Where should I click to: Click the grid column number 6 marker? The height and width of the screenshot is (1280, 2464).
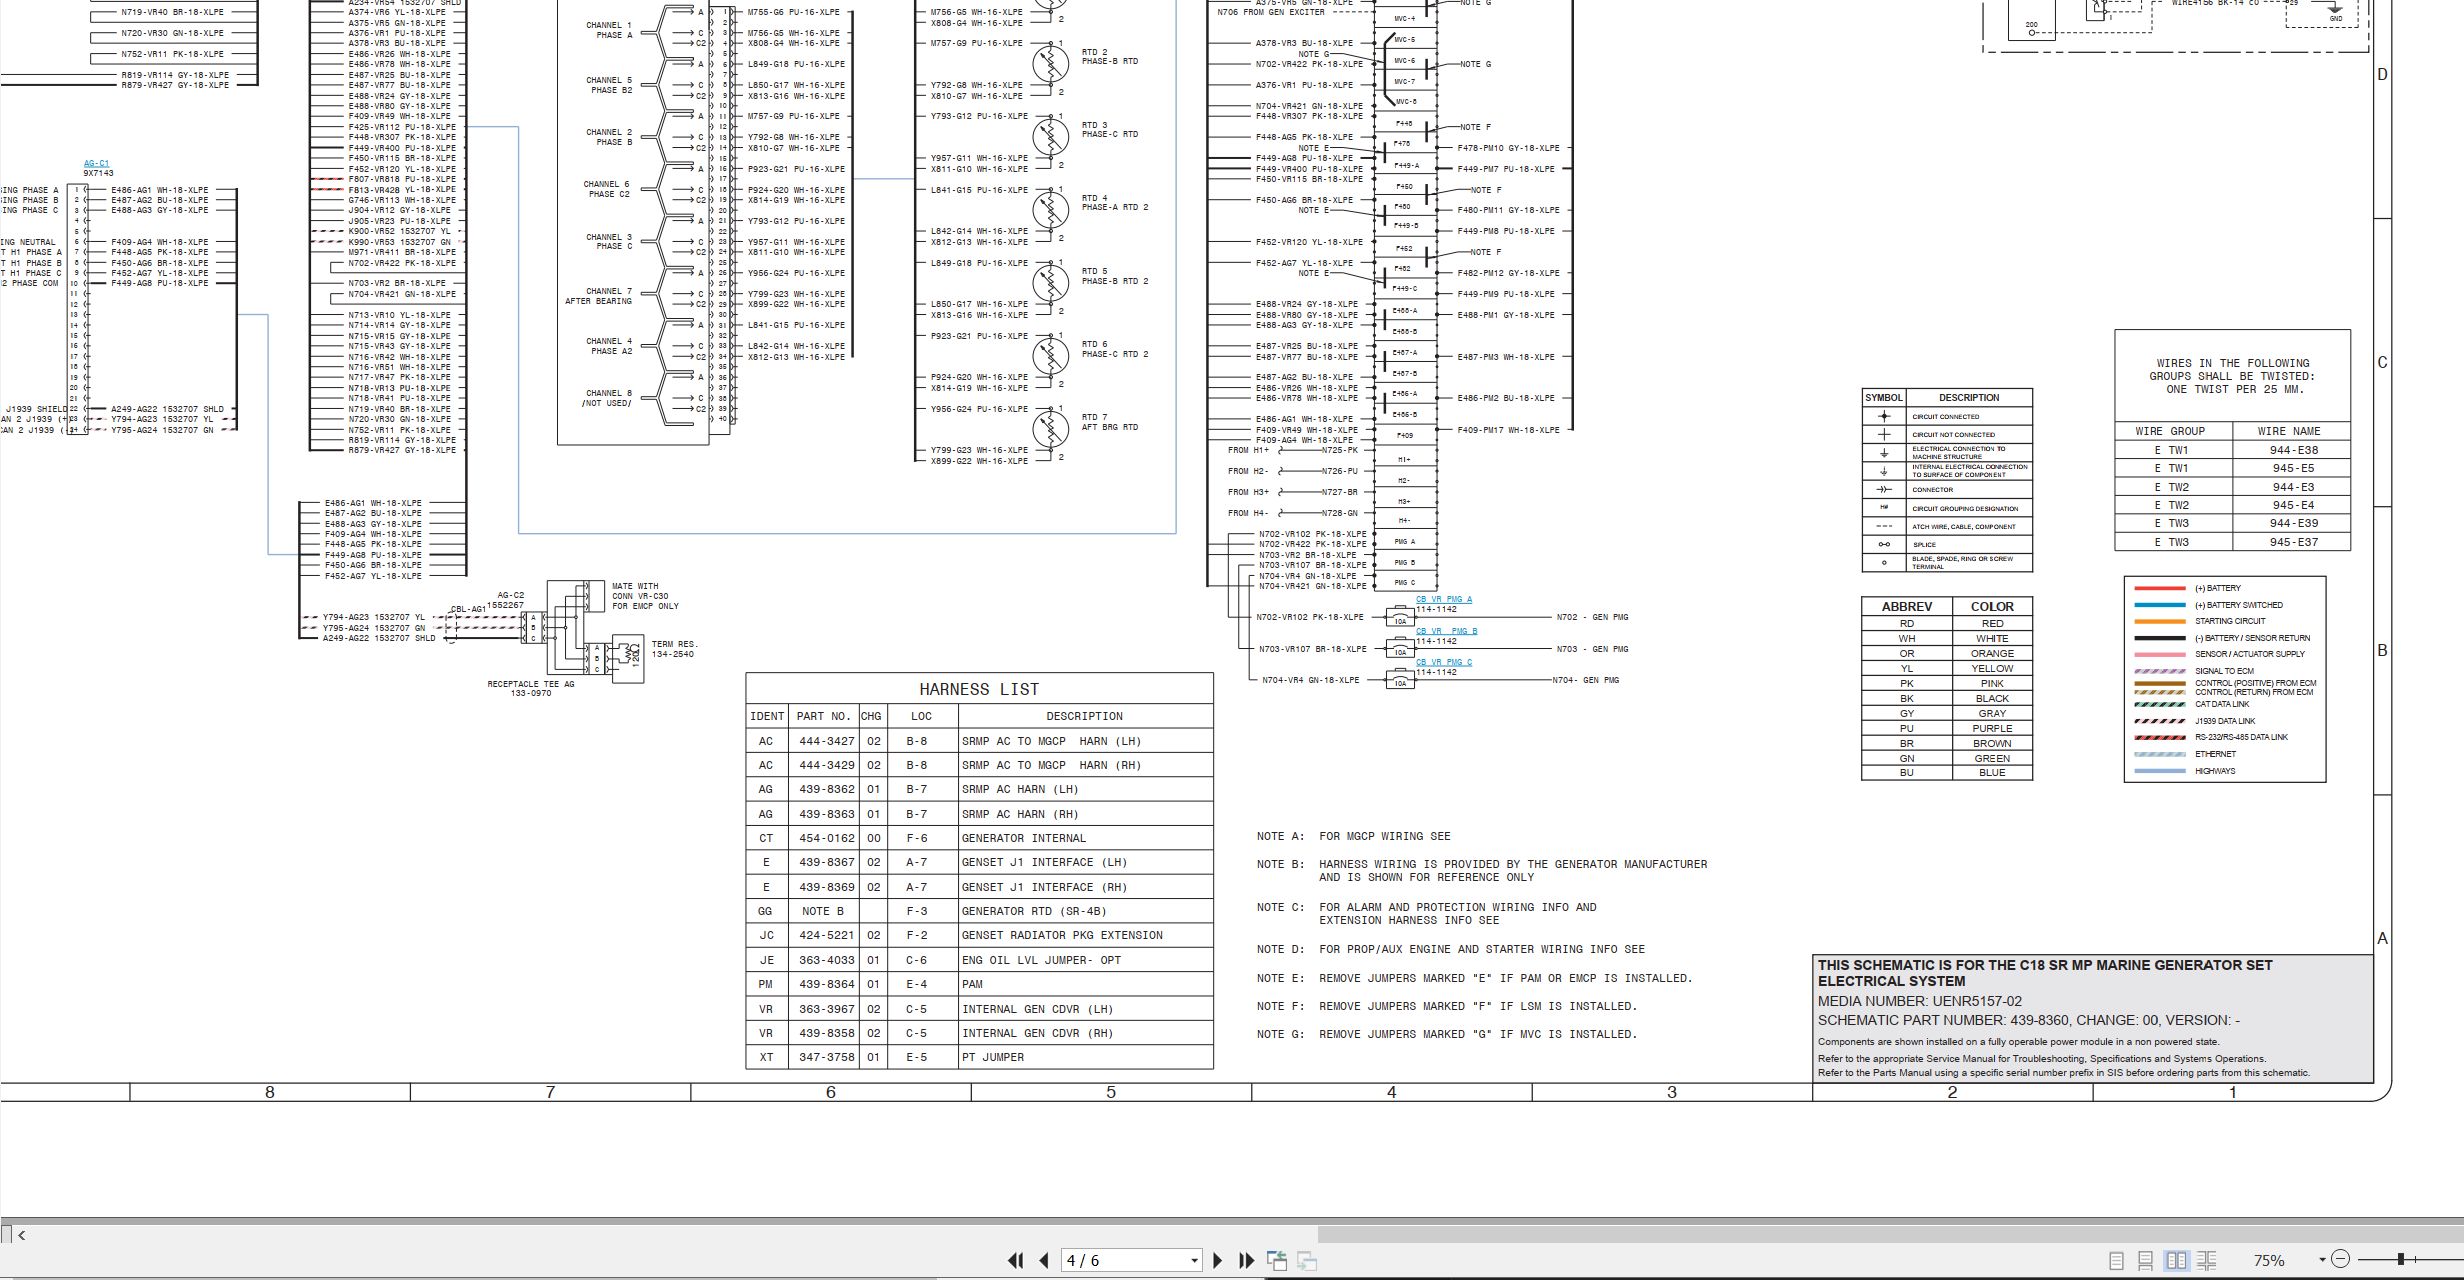830,1092
